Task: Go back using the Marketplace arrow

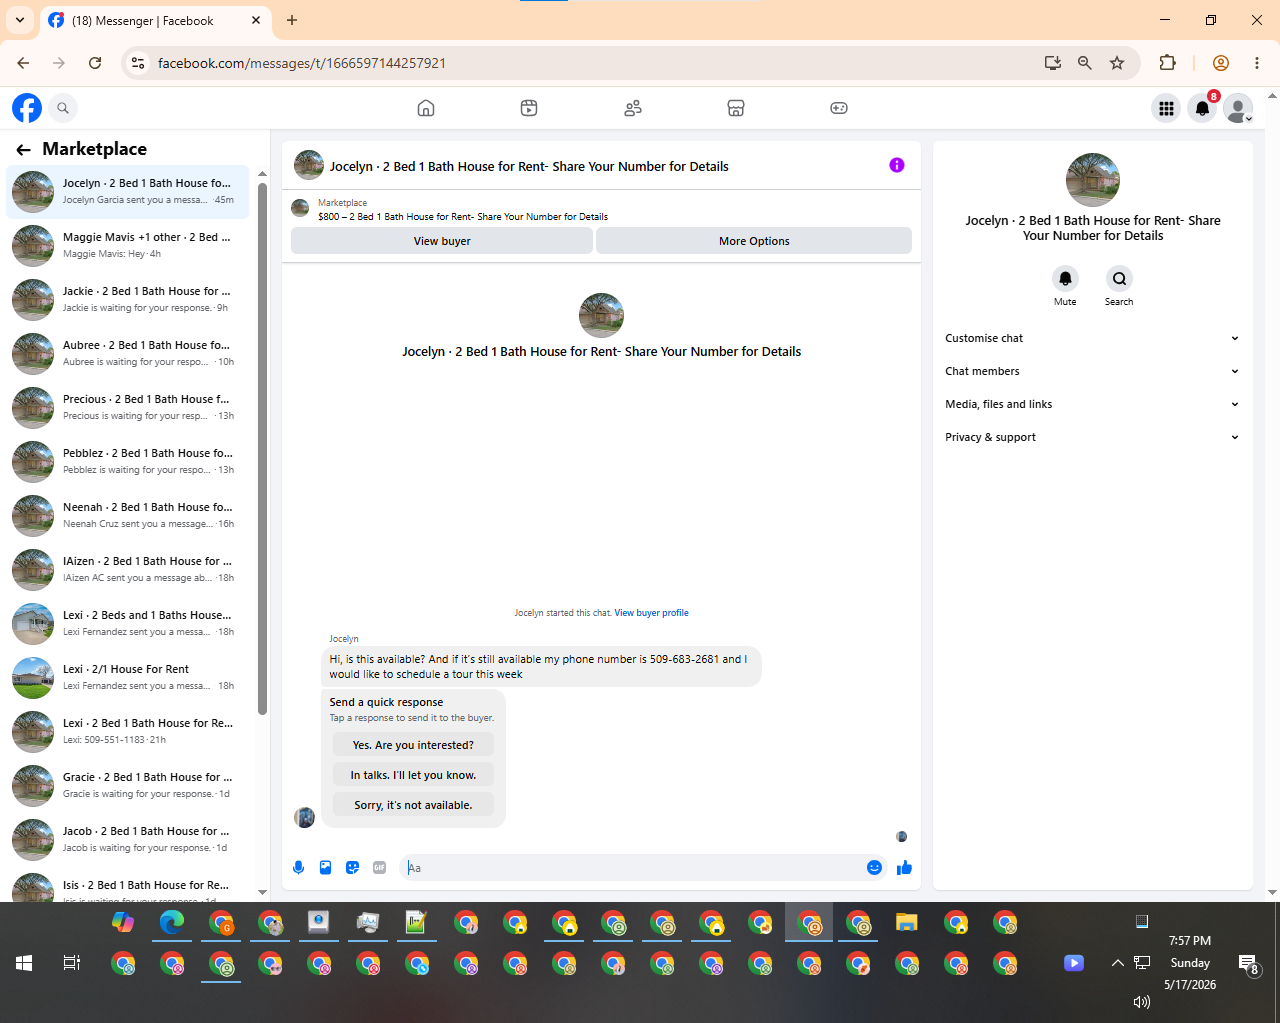Action: click(23, 149)
